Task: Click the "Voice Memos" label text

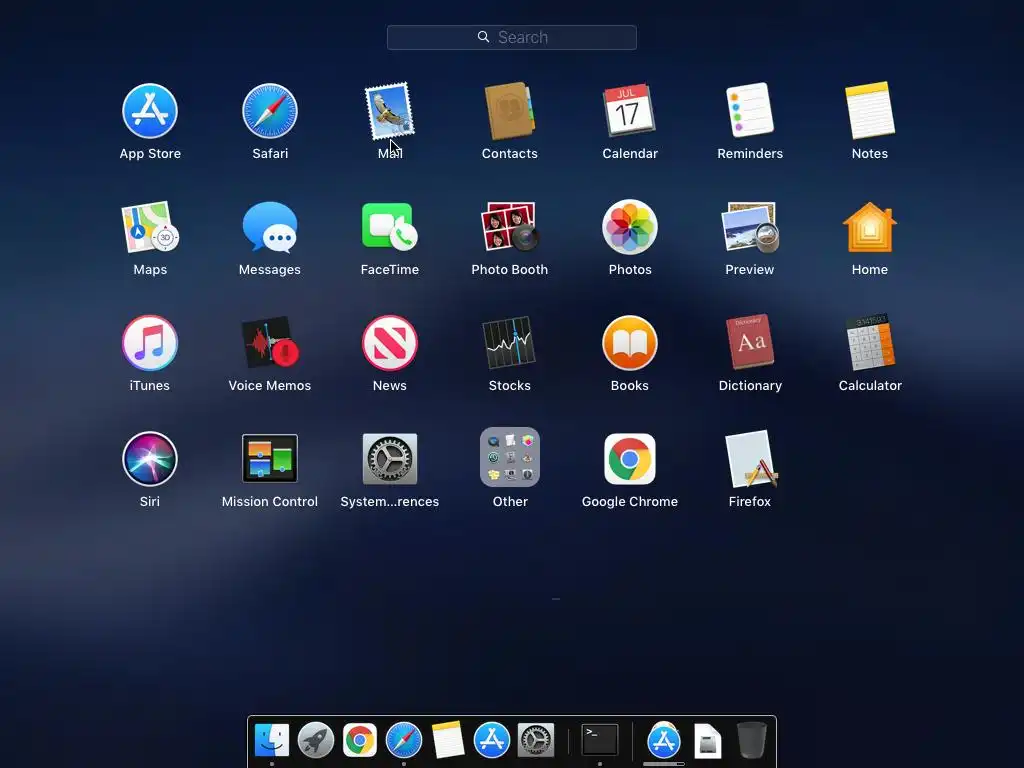Action: (x=270, y=385)
